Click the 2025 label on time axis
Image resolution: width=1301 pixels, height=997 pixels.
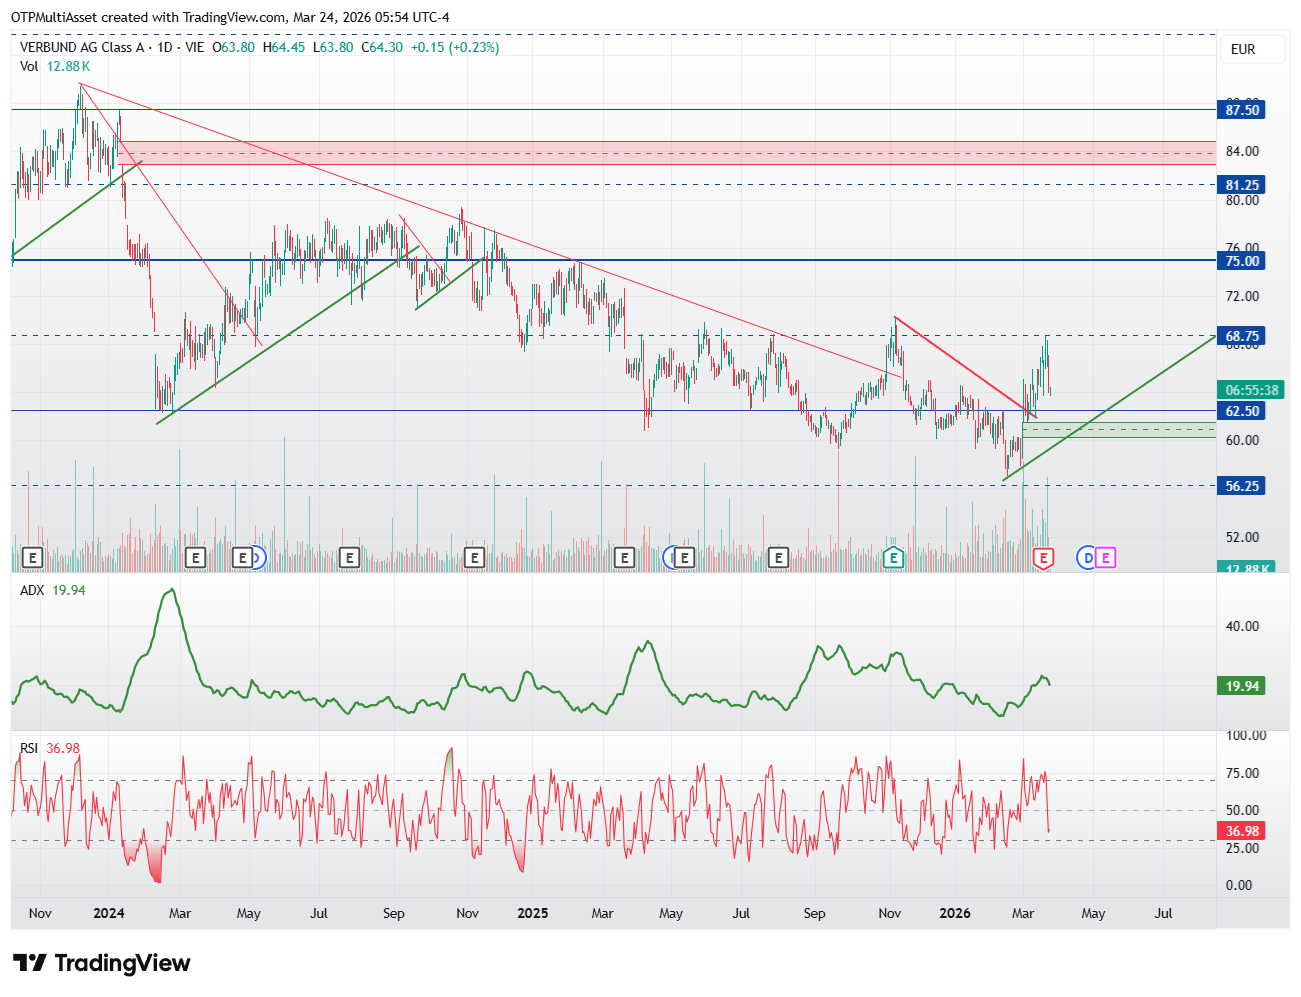pos(532,913)
